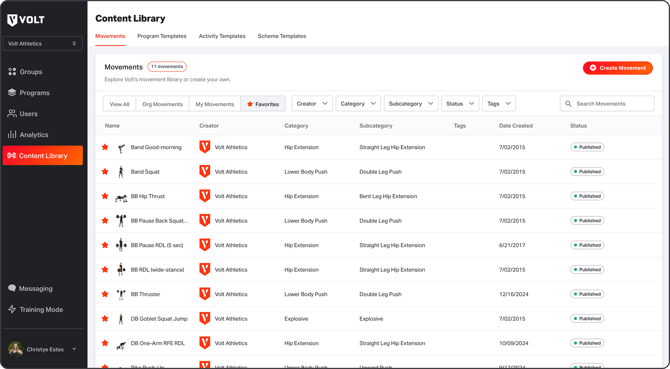Click BB Thruster movement thumbnail
Viewport: 670px width, 369px height.
(x=121, y=294)
